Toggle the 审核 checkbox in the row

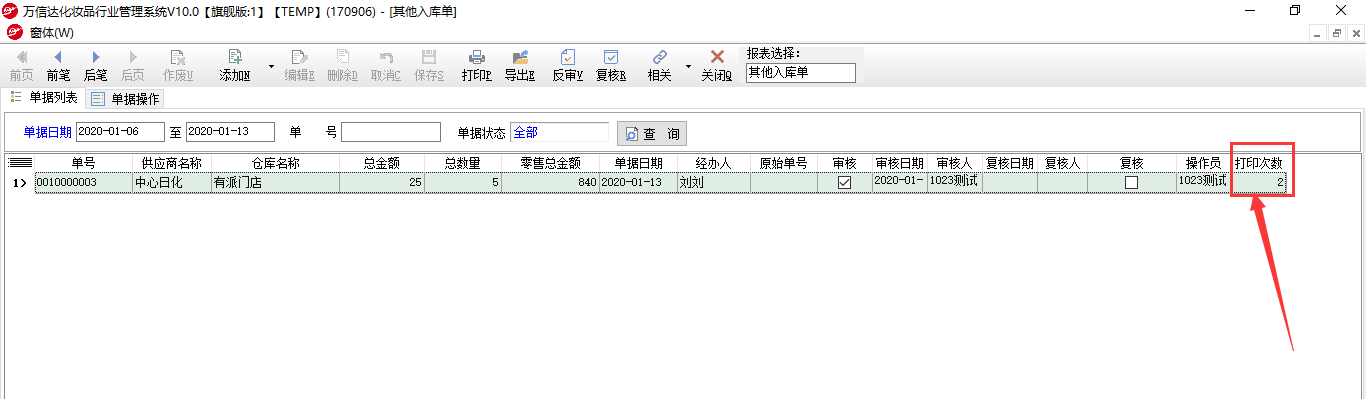(844, 183)
